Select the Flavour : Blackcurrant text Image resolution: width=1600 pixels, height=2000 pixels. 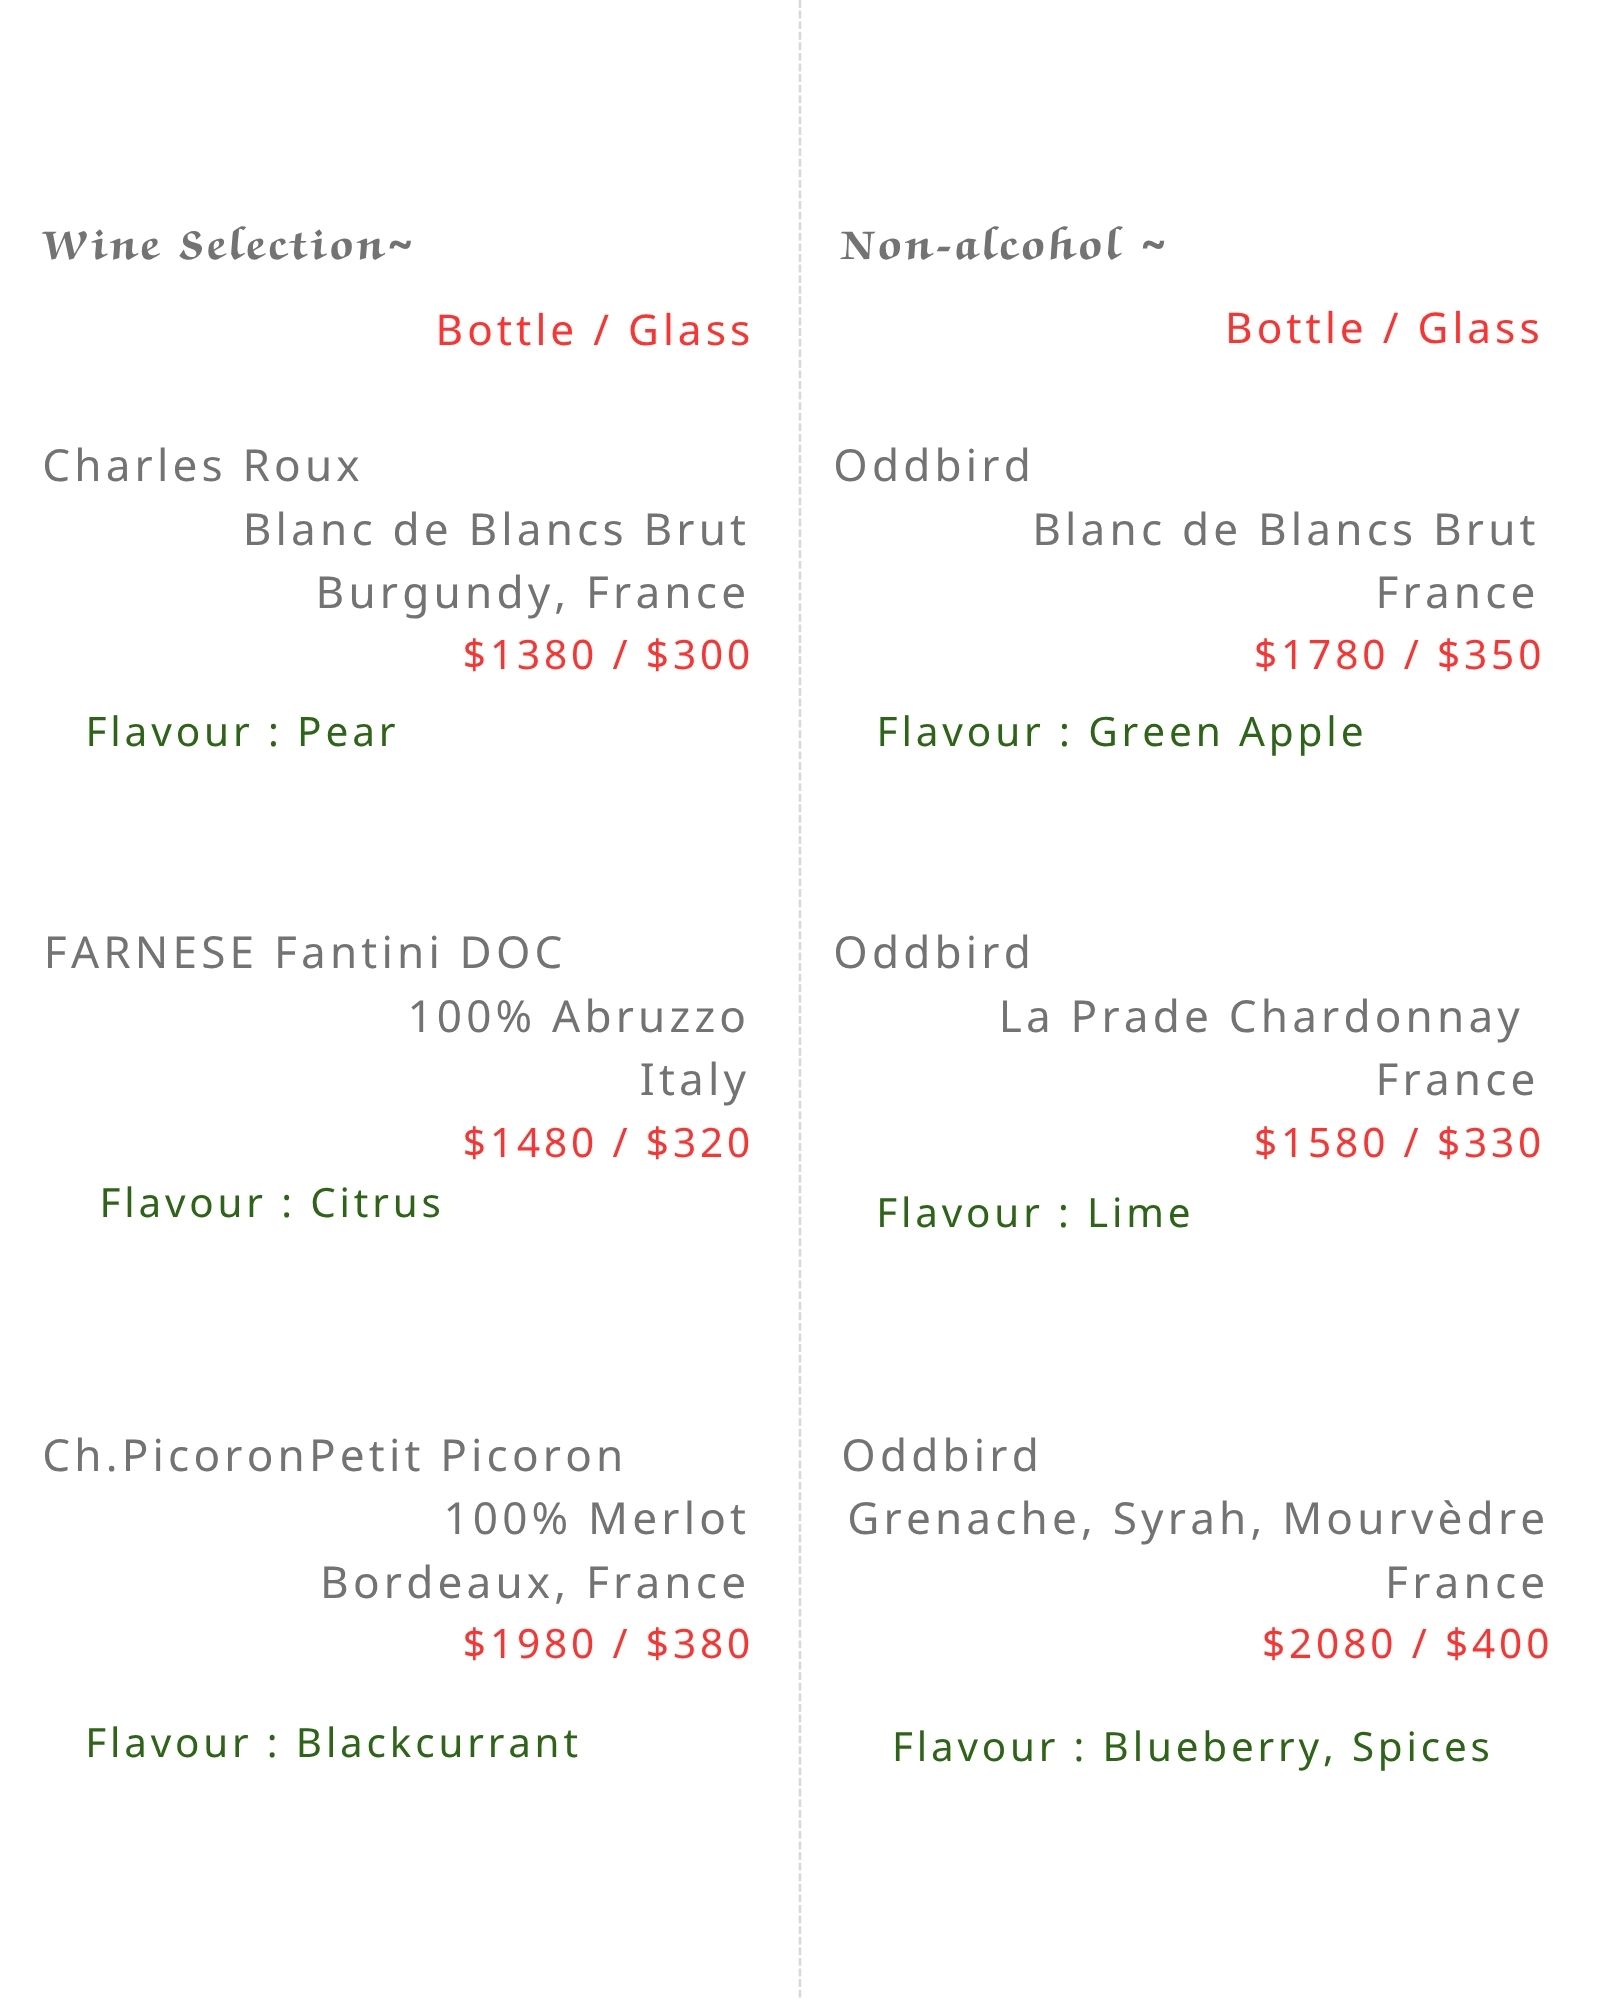click(332, 1743)
